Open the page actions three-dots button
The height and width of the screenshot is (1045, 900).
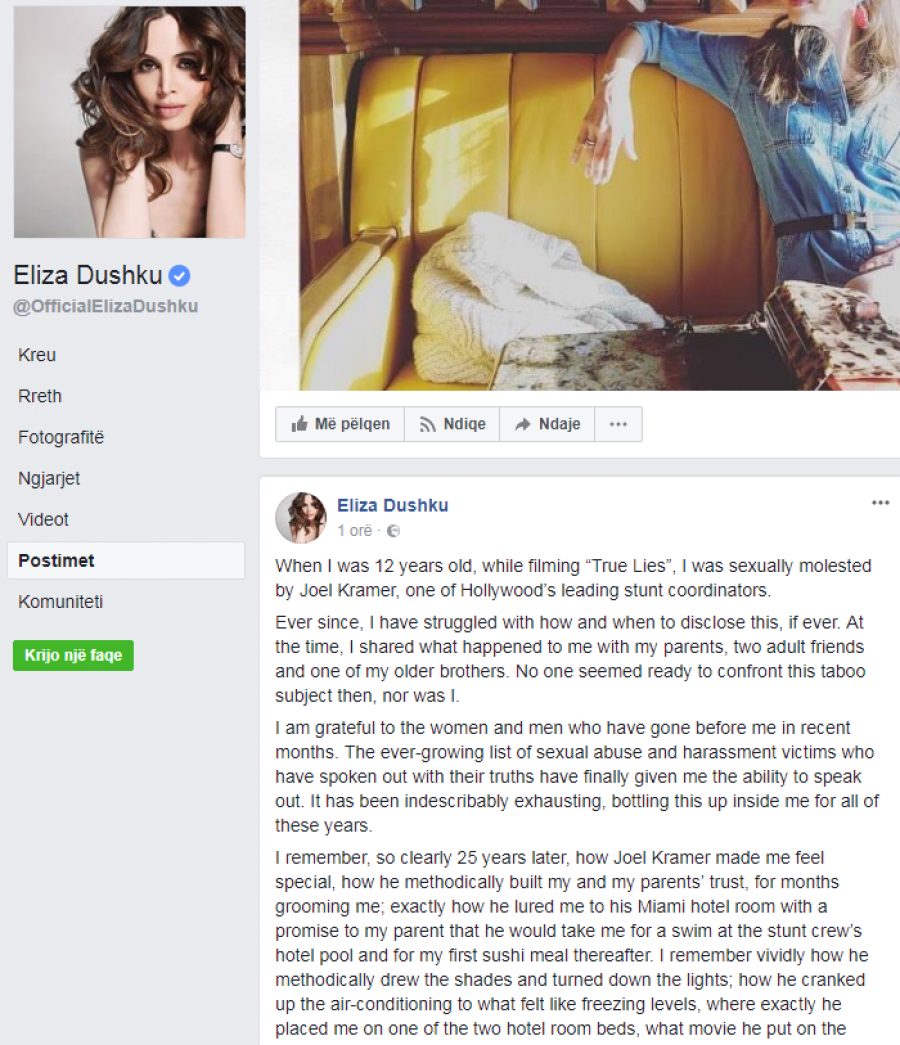click(x=618, y=424)
